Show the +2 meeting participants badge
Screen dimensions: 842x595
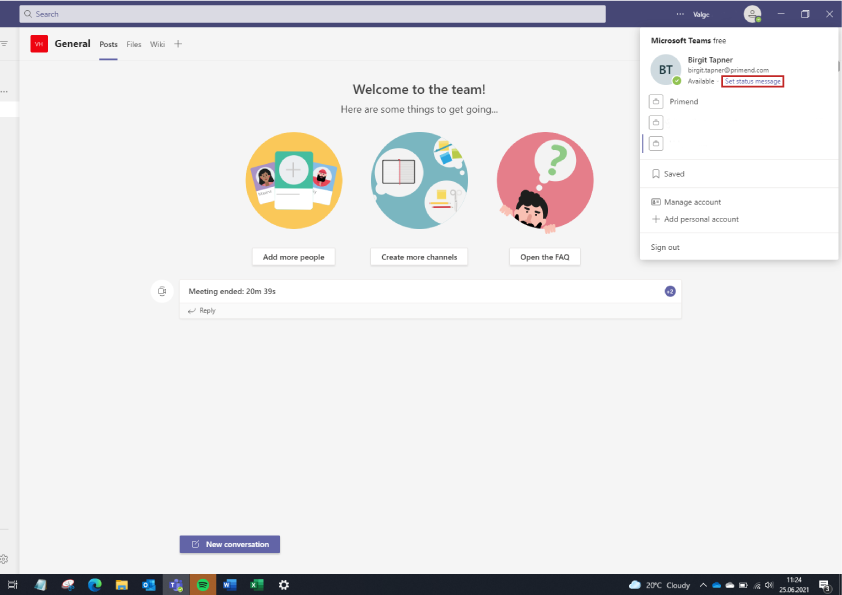670,291
